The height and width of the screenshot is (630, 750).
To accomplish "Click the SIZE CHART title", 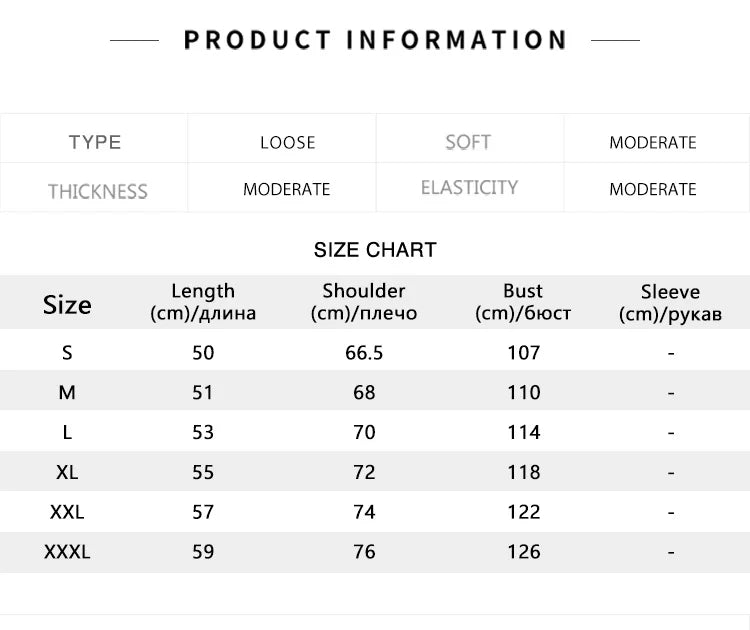I will pyautogui.click(x=375, y=250).
